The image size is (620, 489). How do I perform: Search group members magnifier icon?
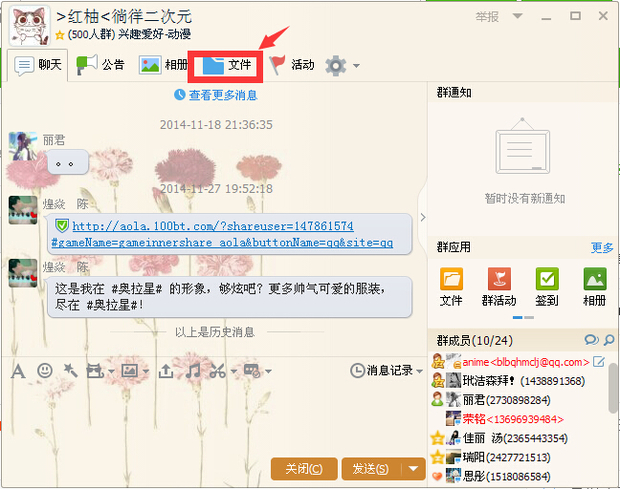[x=609, y=340]
